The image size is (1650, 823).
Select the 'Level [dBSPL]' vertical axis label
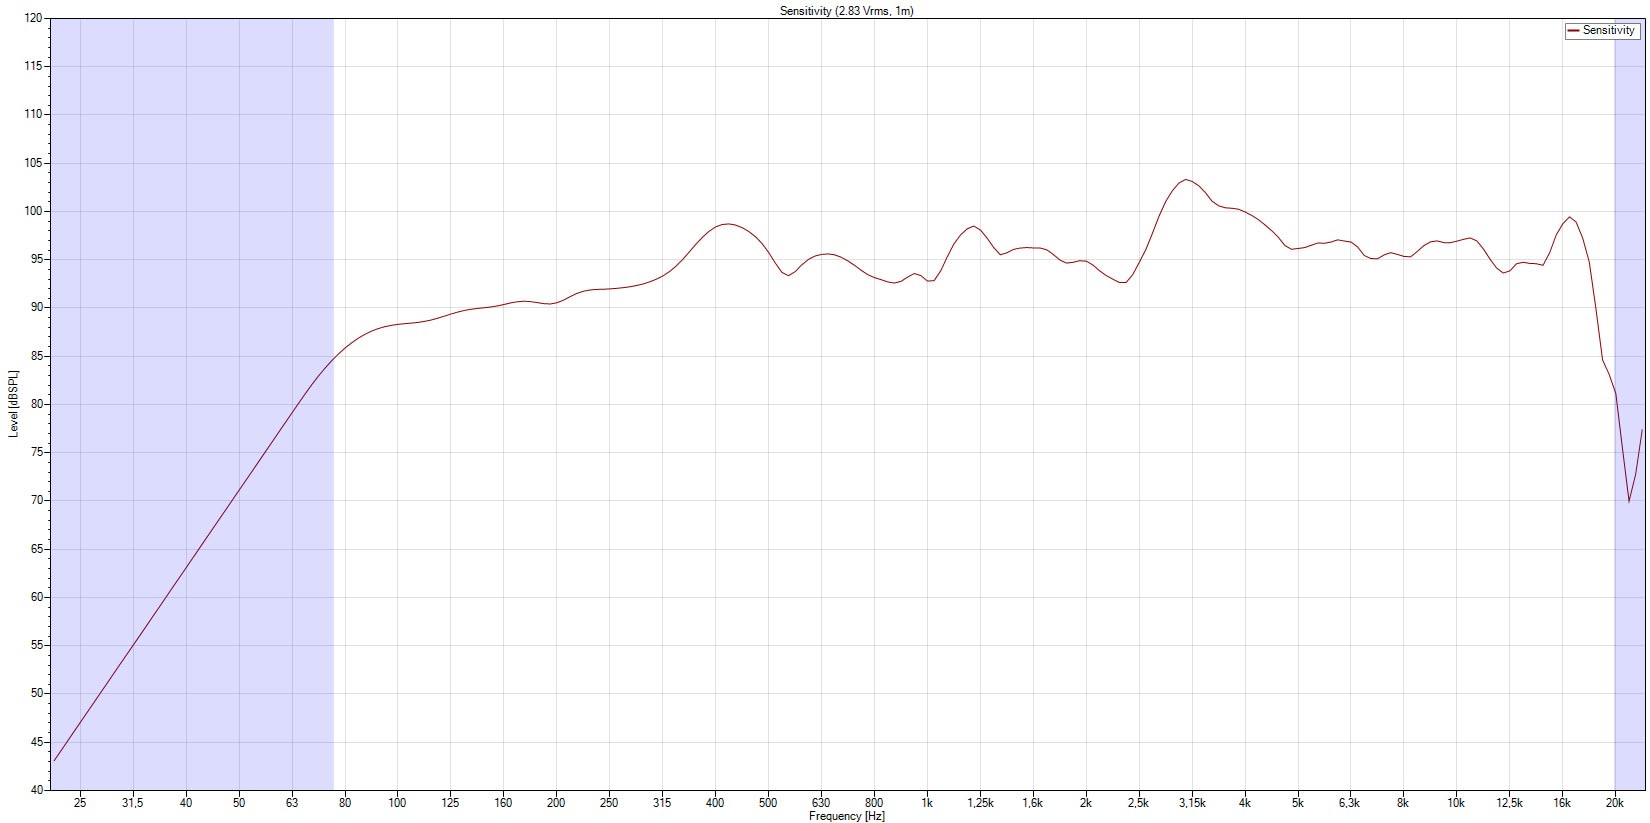click(13, 404)
